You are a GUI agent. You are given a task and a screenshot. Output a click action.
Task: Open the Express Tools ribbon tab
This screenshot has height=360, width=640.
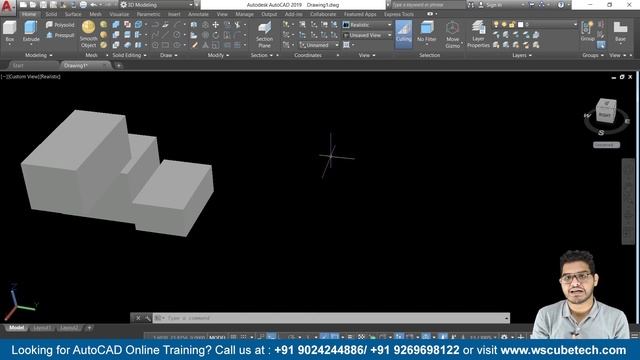[398, 14]
